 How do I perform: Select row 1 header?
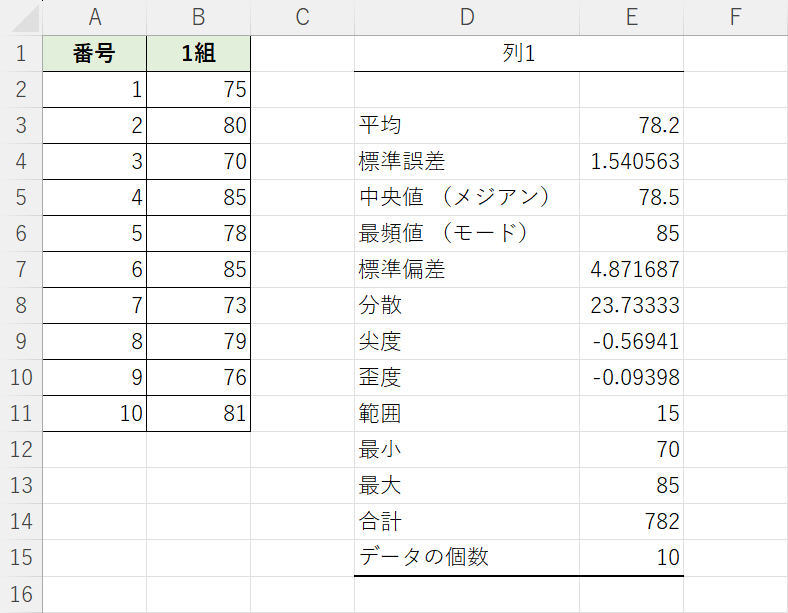click(x=21, y=53)
